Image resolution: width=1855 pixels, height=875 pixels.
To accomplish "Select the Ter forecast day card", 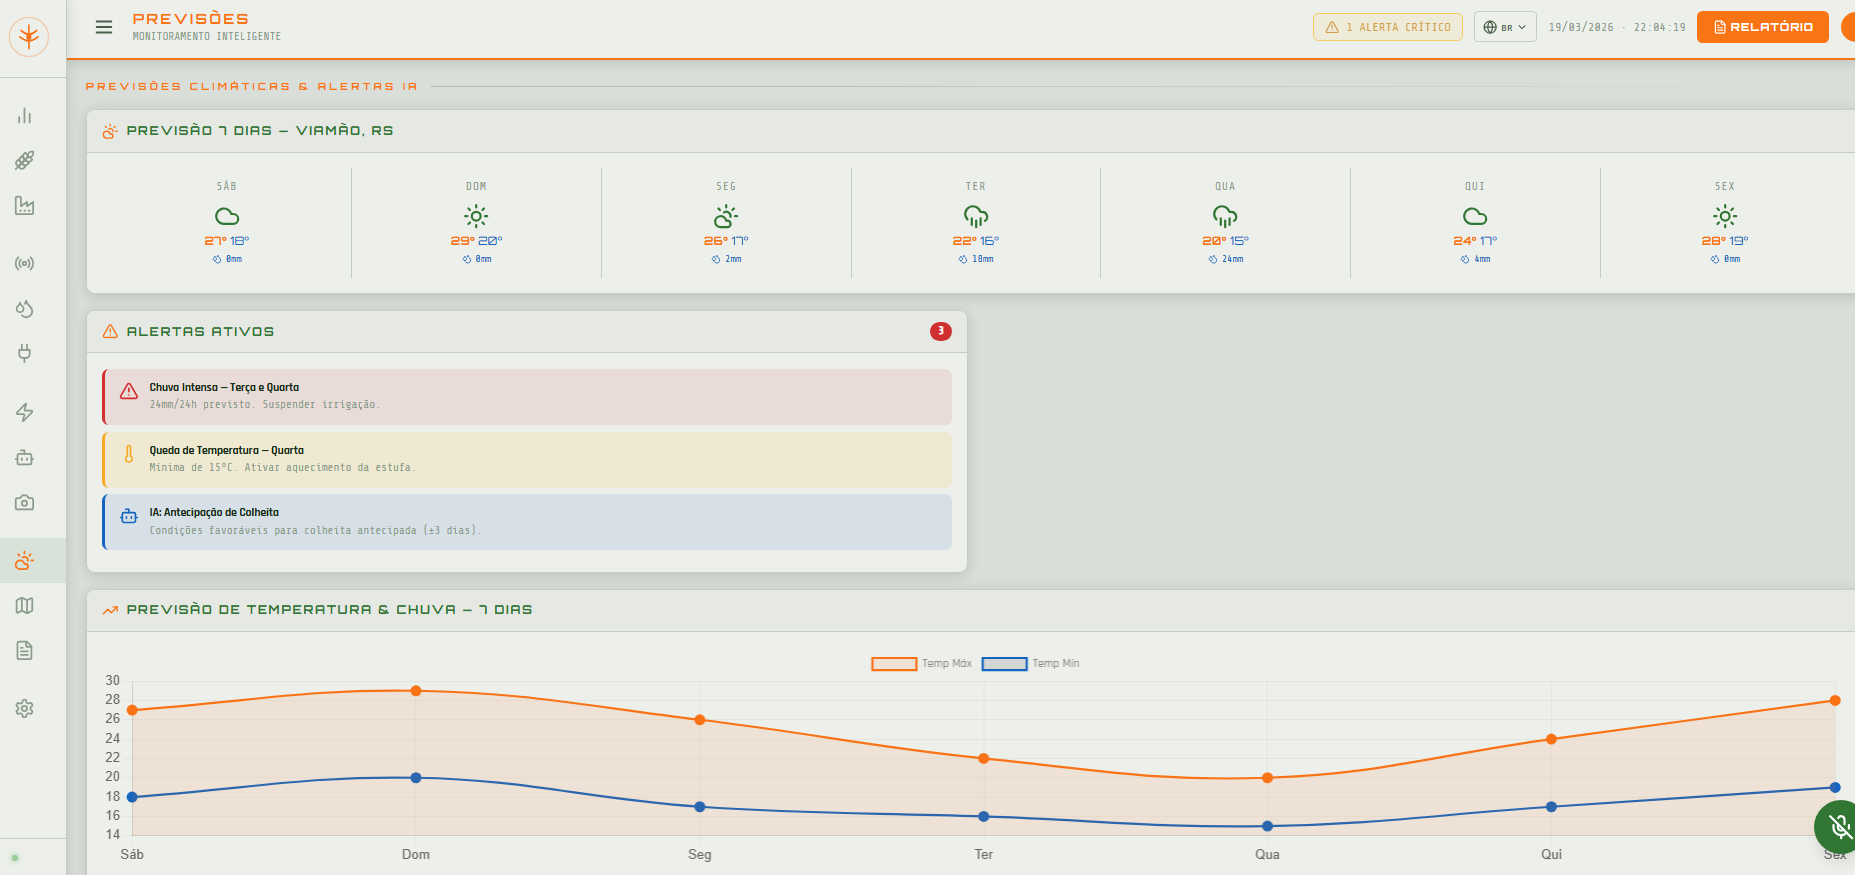I will pyautogui.click(x=976, y=223).
